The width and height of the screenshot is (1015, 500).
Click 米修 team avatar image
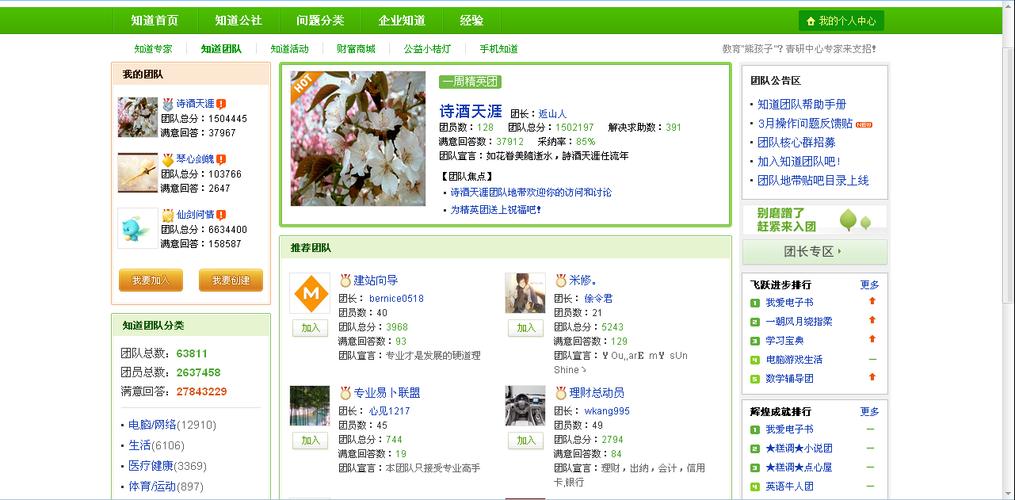[x=526, y=294]
